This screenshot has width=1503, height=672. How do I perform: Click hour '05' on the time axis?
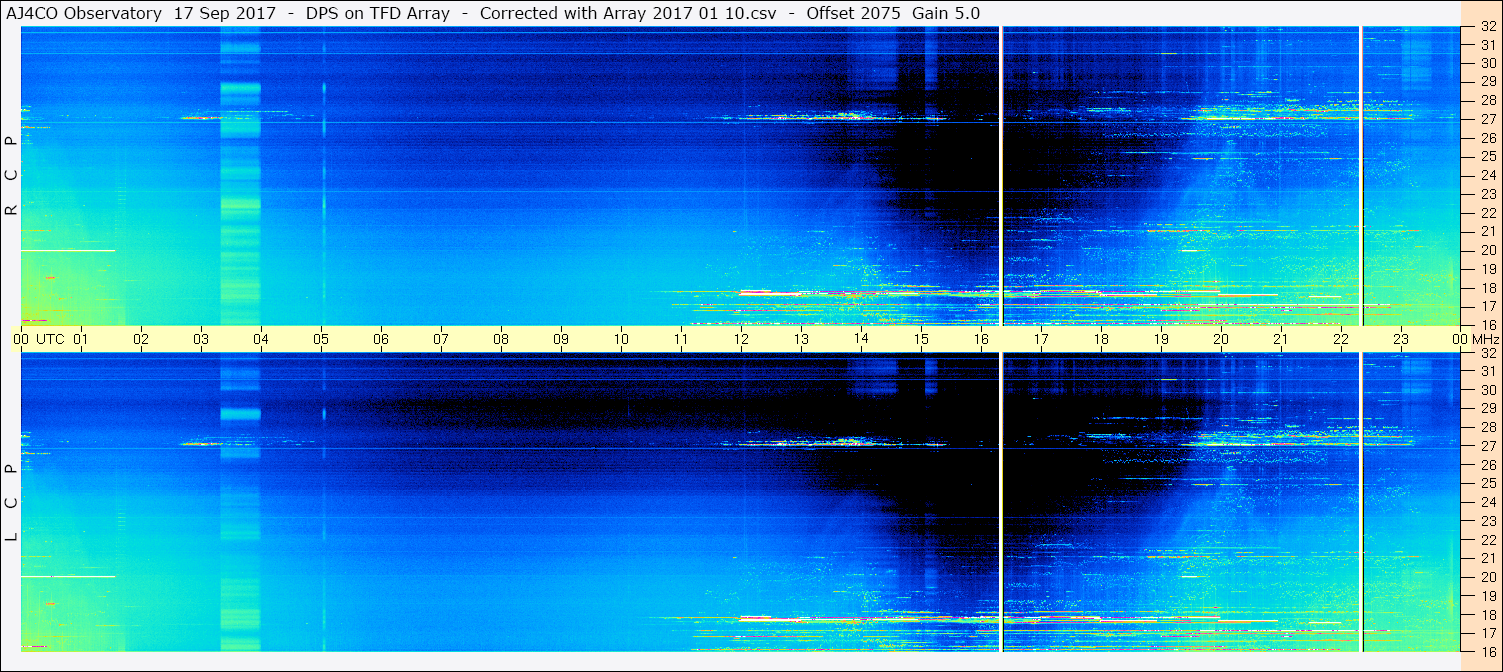click(x=321, y=339)
